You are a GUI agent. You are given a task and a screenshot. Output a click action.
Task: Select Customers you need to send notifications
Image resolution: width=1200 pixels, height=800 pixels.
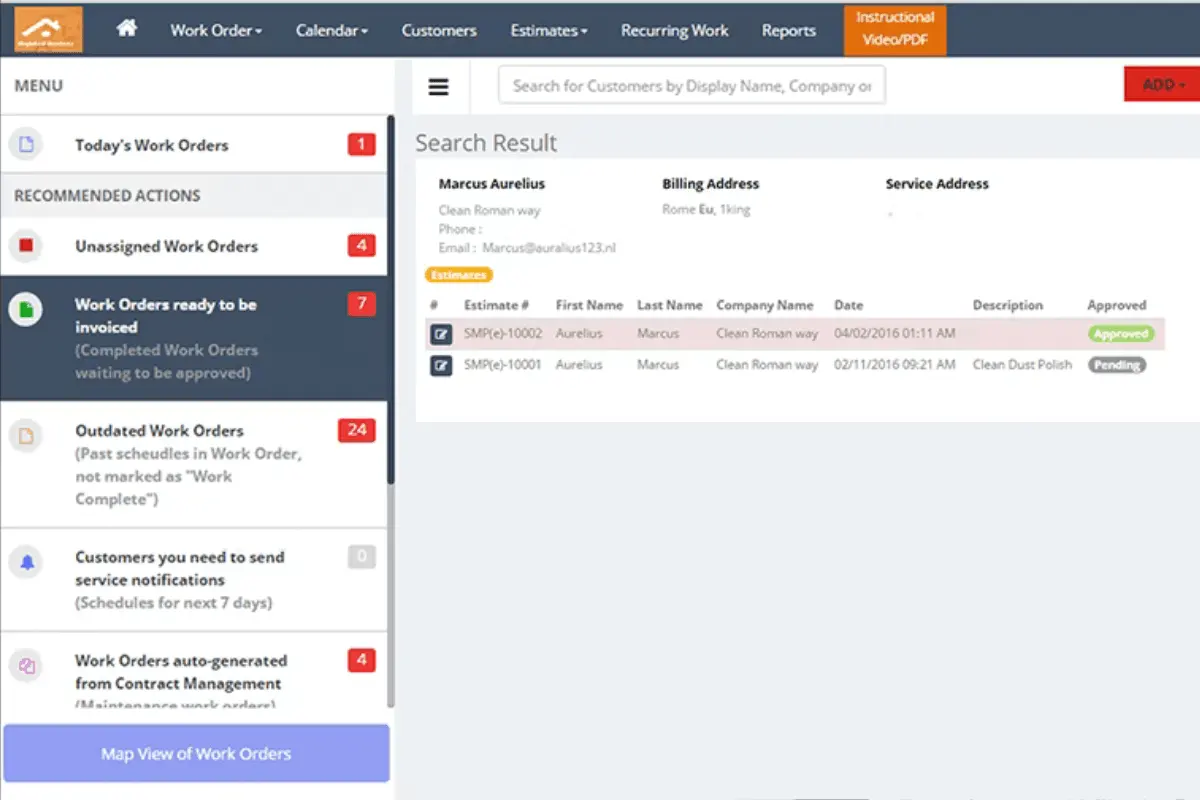pos(194,580)
